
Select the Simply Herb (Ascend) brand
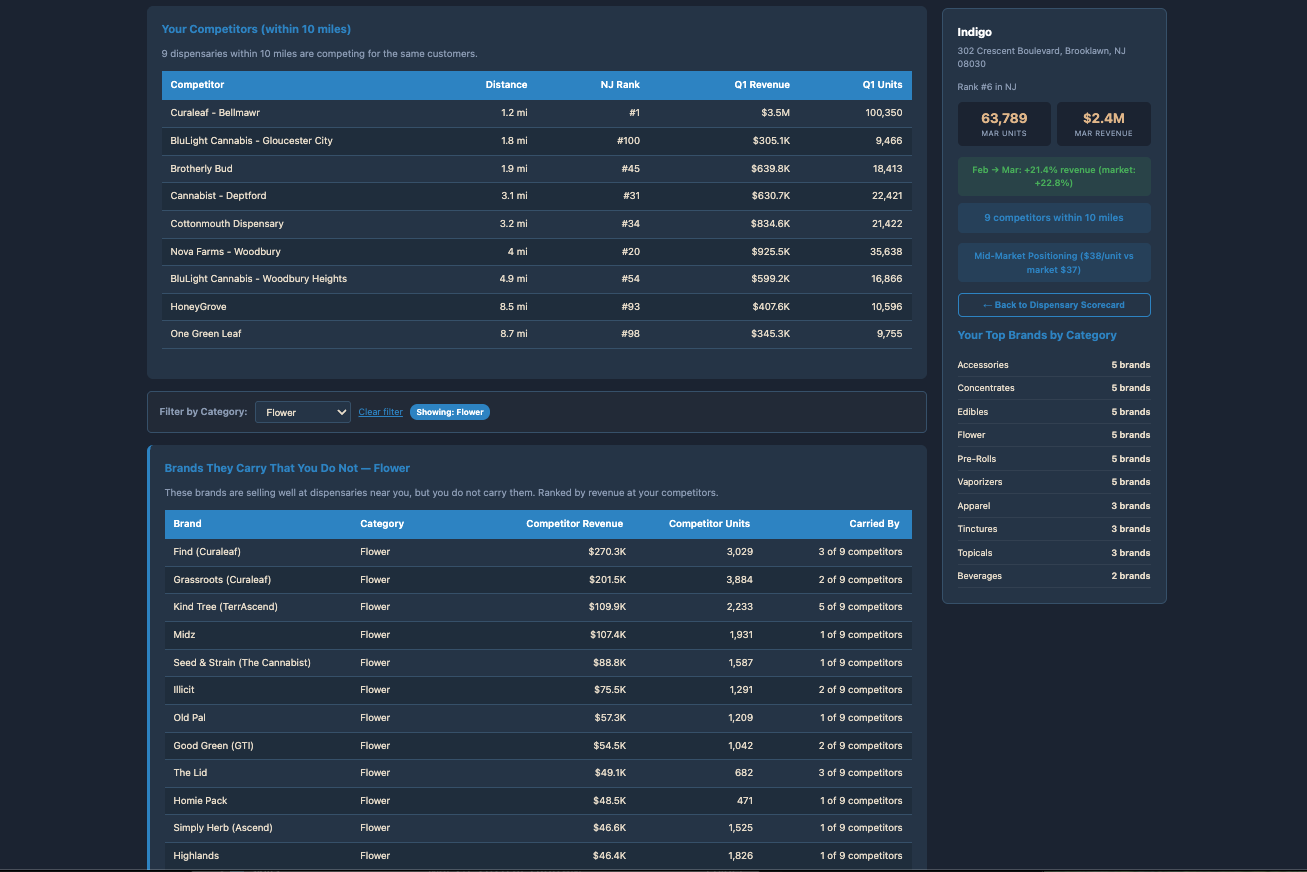[x=538, y=828]
